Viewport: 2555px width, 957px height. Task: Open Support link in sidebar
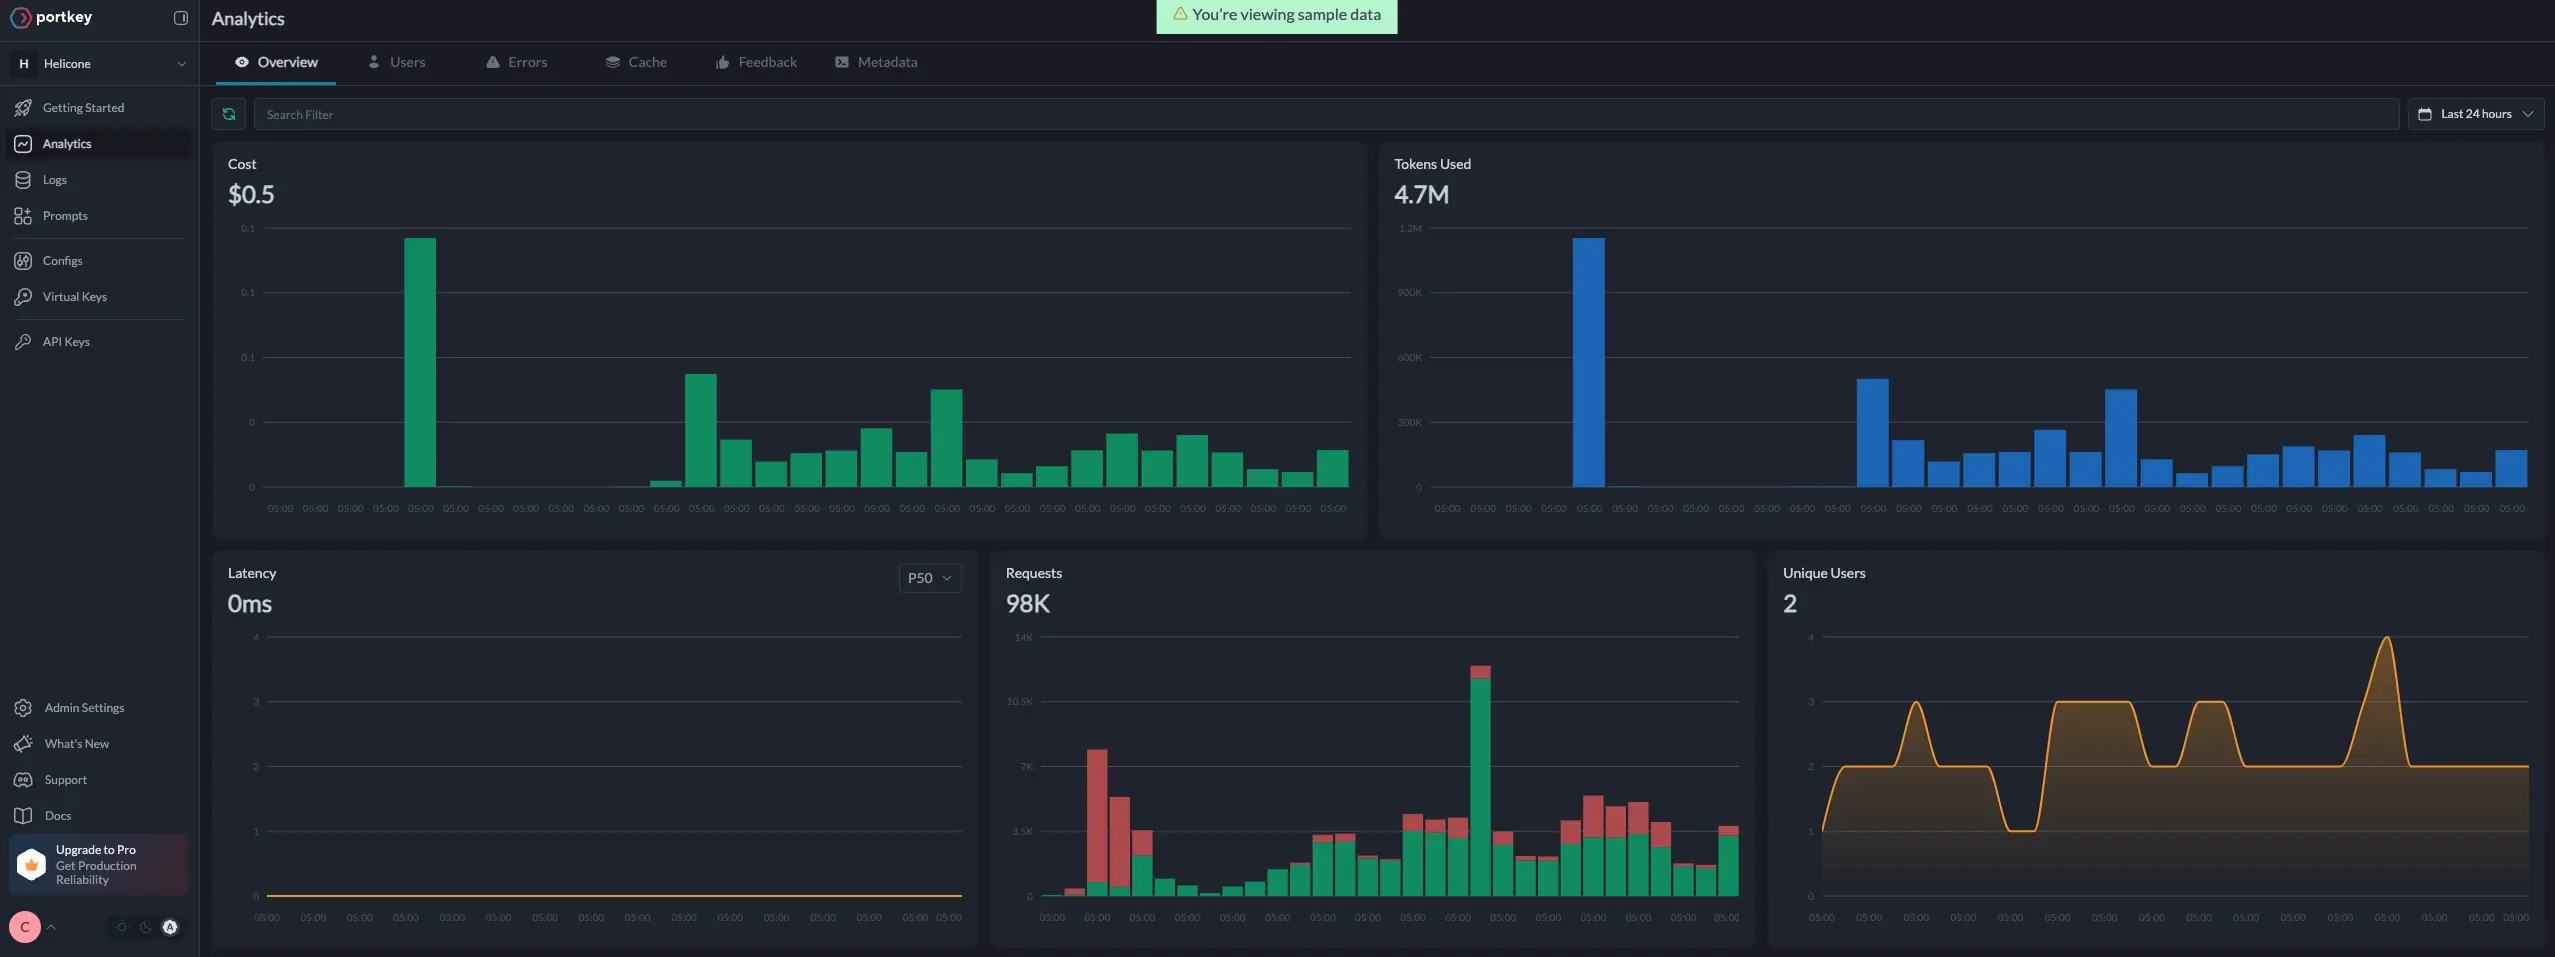click(x=65, y=780)
